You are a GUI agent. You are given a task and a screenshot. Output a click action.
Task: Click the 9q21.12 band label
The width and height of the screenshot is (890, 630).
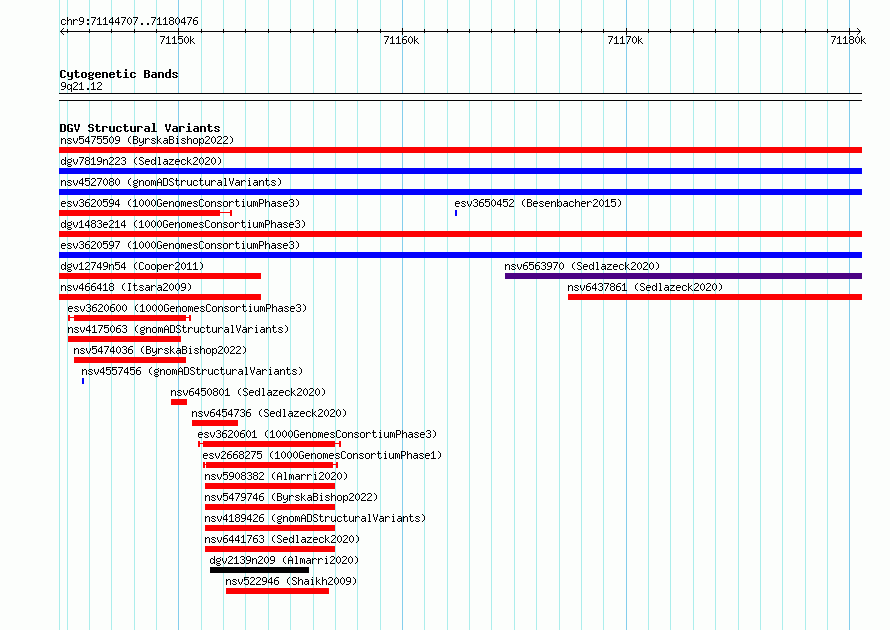point(81,86)
